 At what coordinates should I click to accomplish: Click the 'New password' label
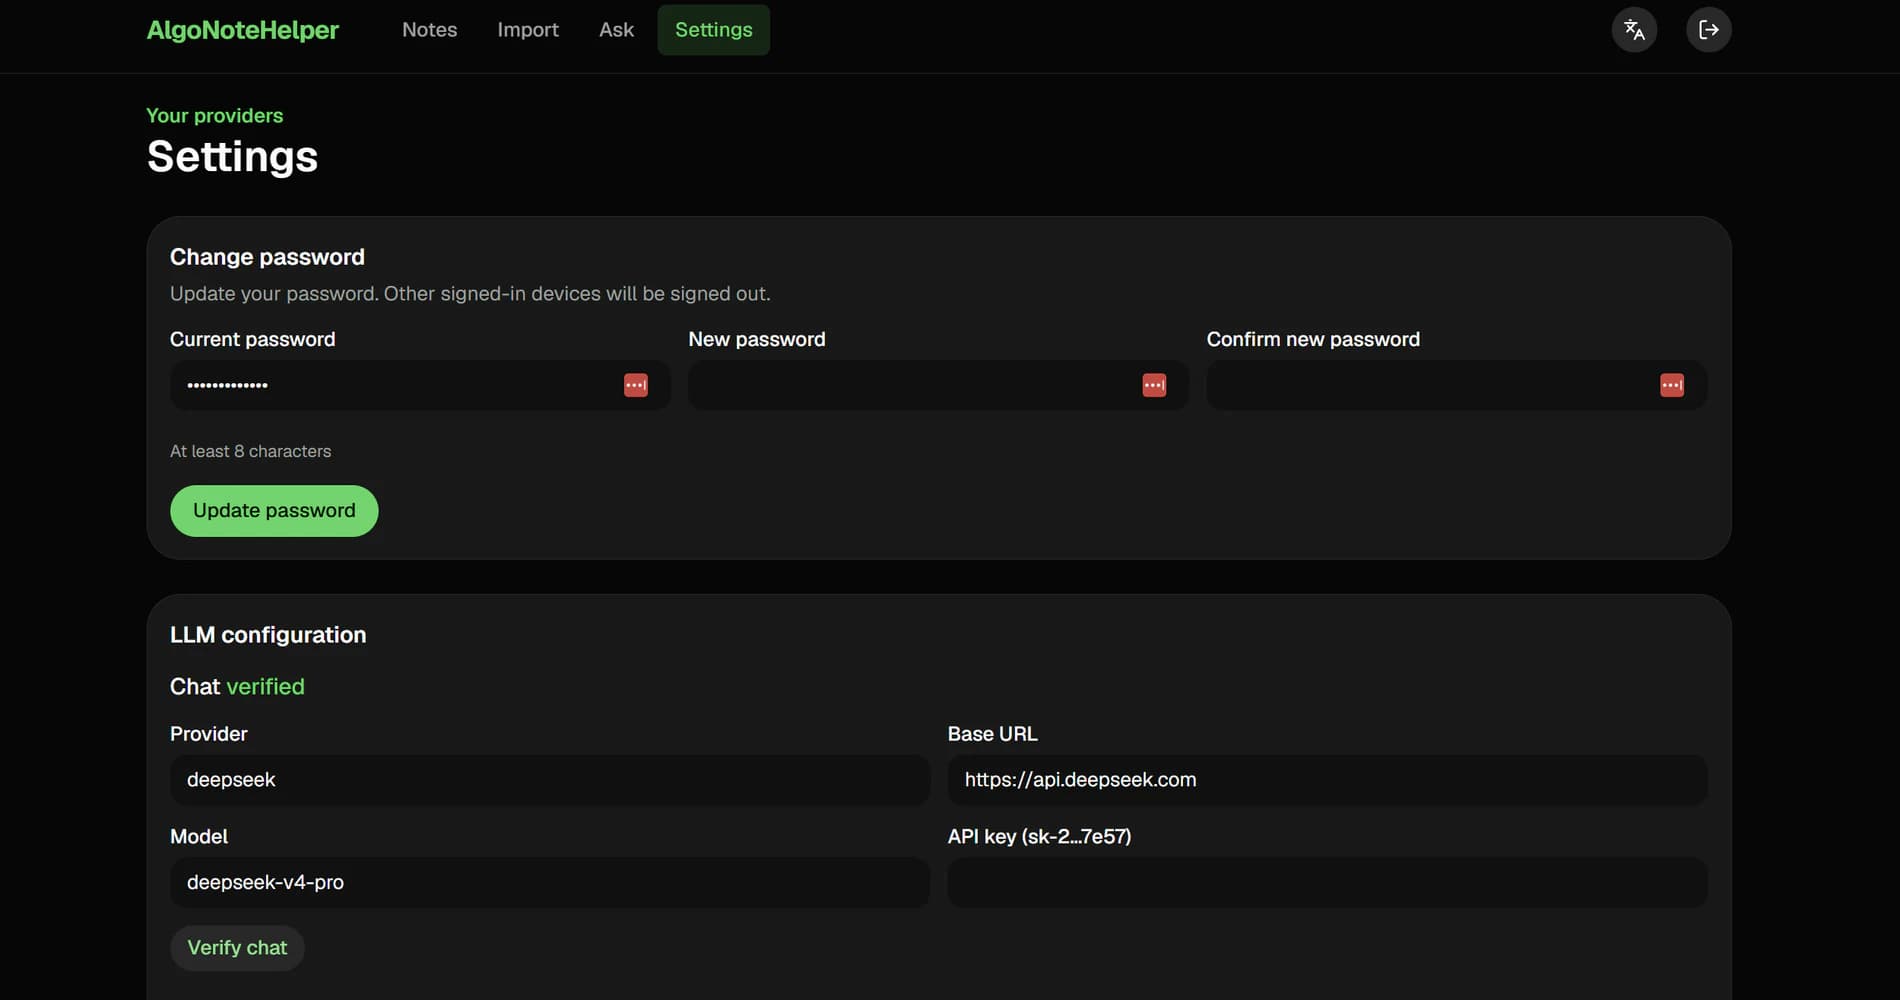click(757, 339)
